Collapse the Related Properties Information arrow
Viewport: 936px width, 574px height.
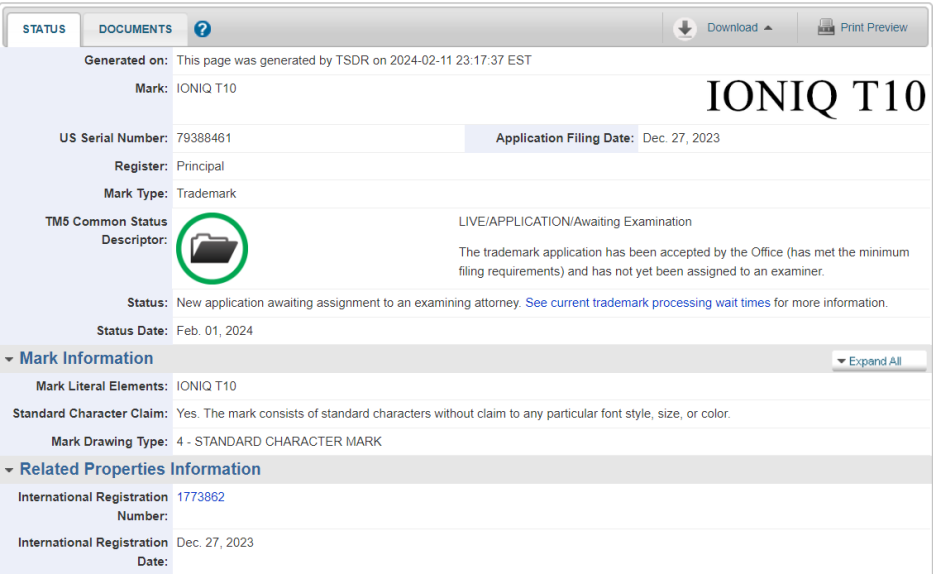[x=9, y=470]
